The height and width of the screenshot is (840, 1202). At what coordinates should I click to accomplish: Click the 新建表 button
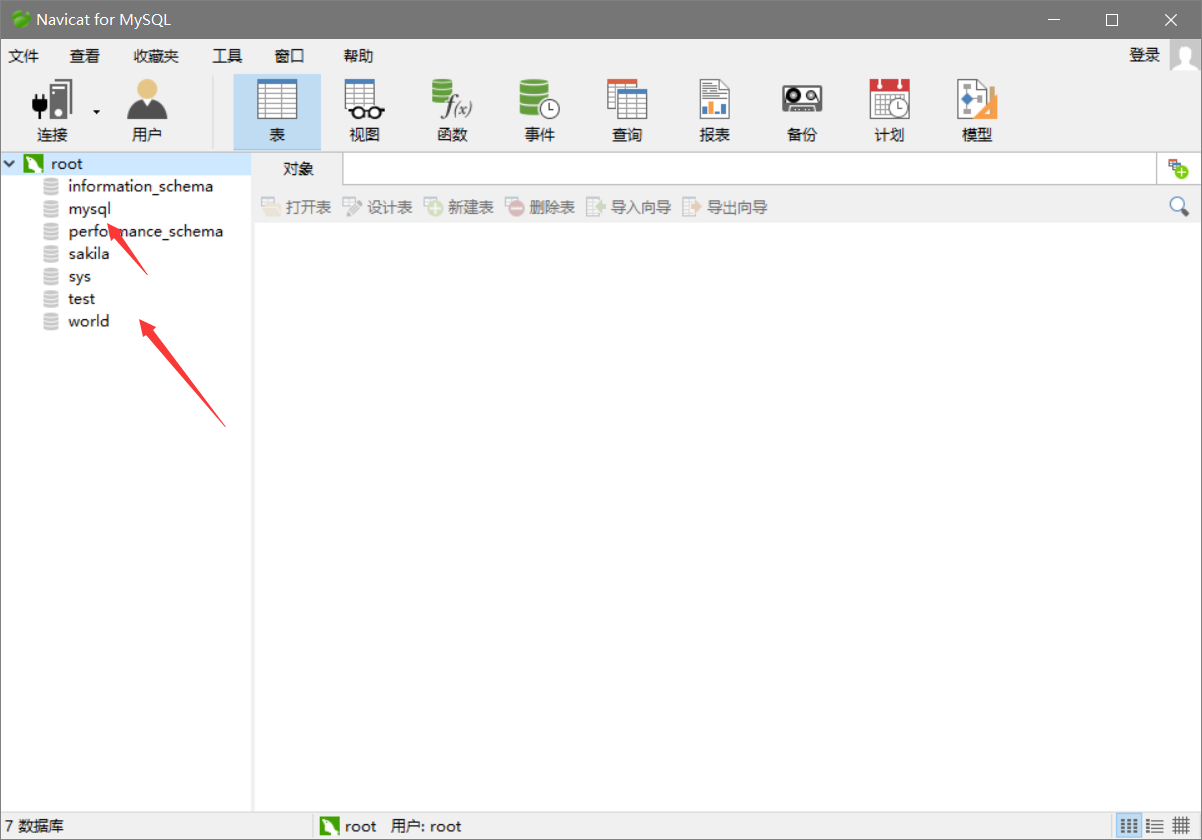click(x=459, y=207)
